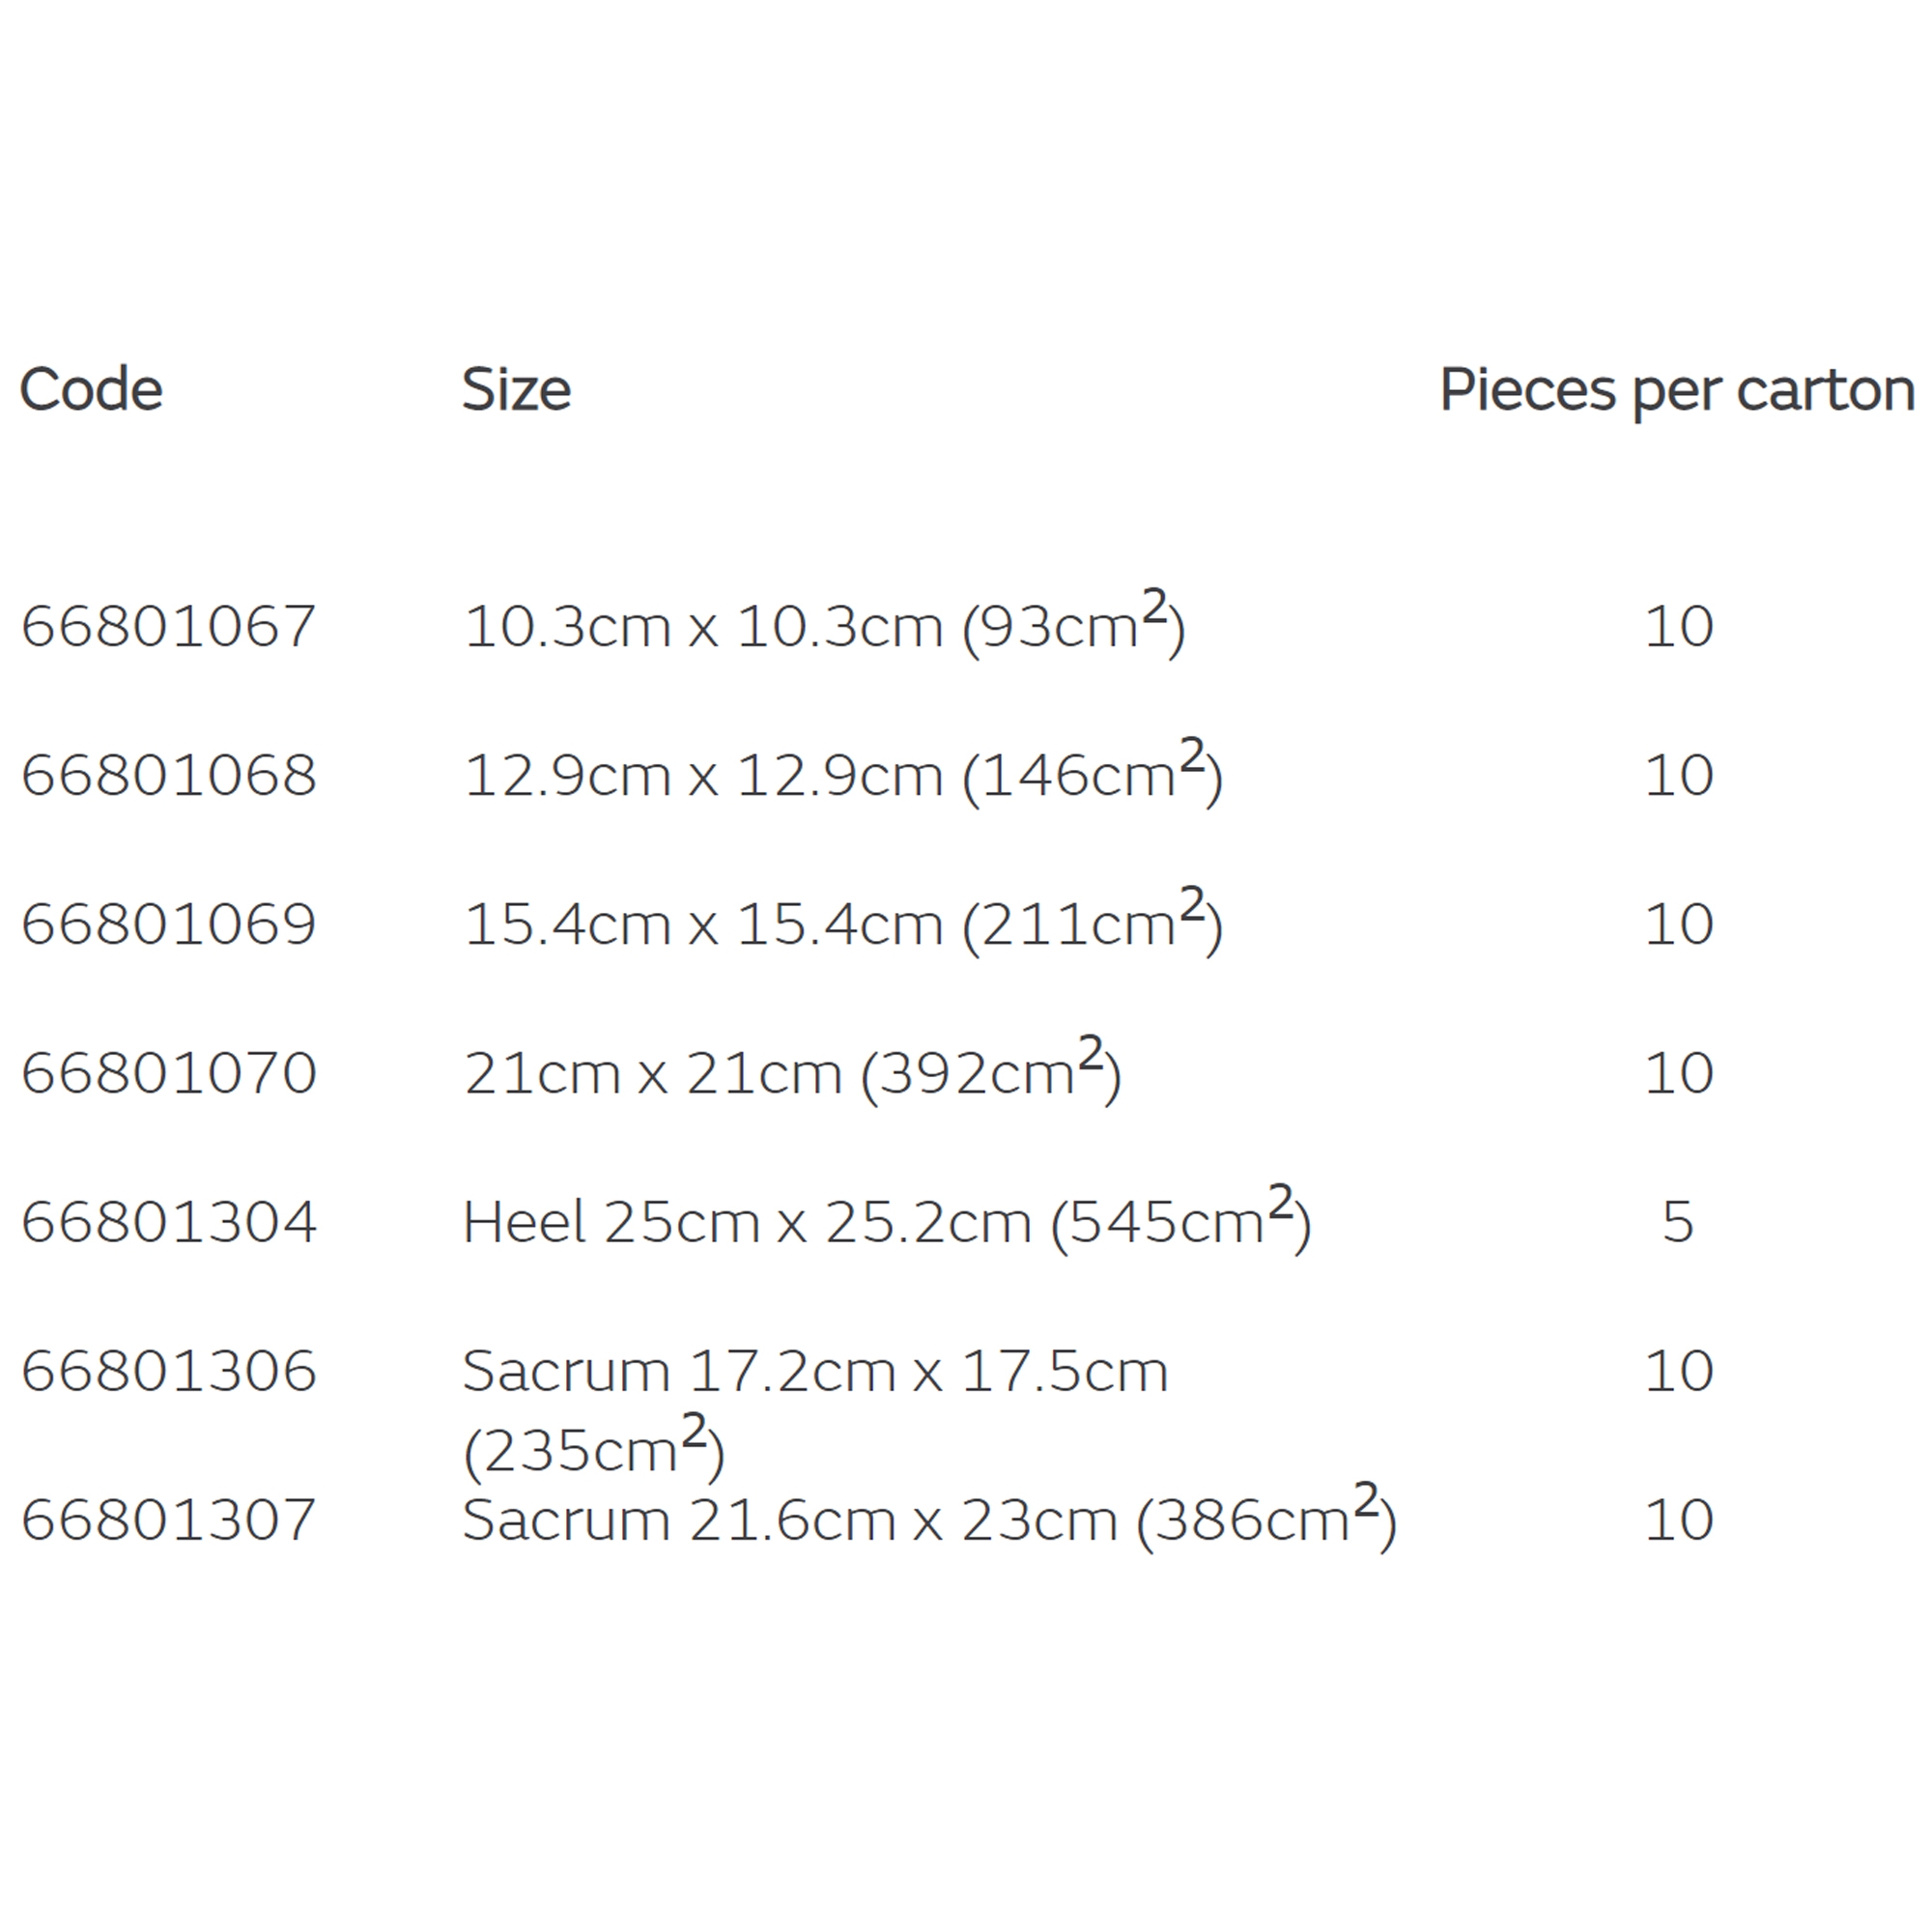Select product code 66801307
Image resolution: width=1932 pixels, height=1932 pixels.
(x=168, y=1520)
